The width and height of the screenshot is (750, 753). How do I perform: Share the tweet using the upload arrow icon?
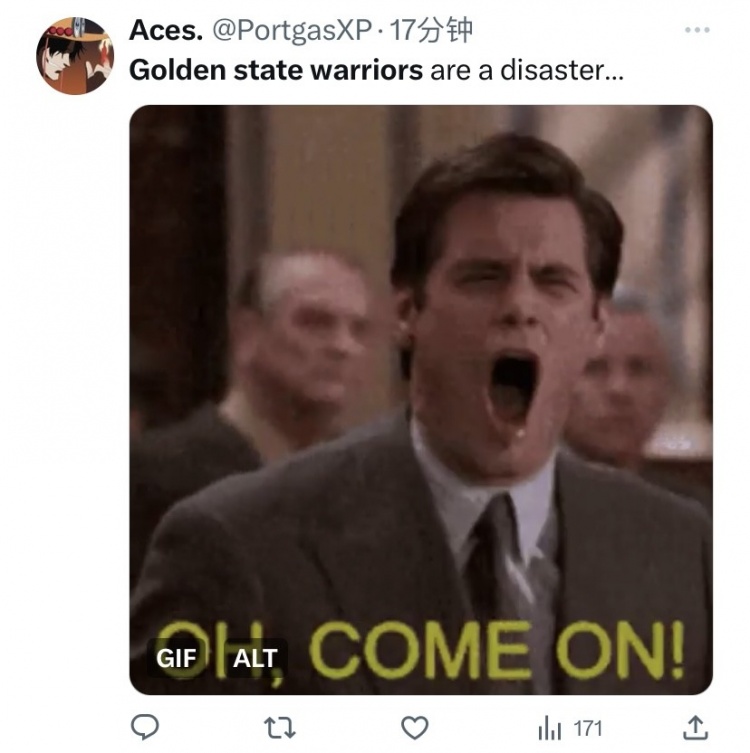pyautogui.click(x=695, y=728)
